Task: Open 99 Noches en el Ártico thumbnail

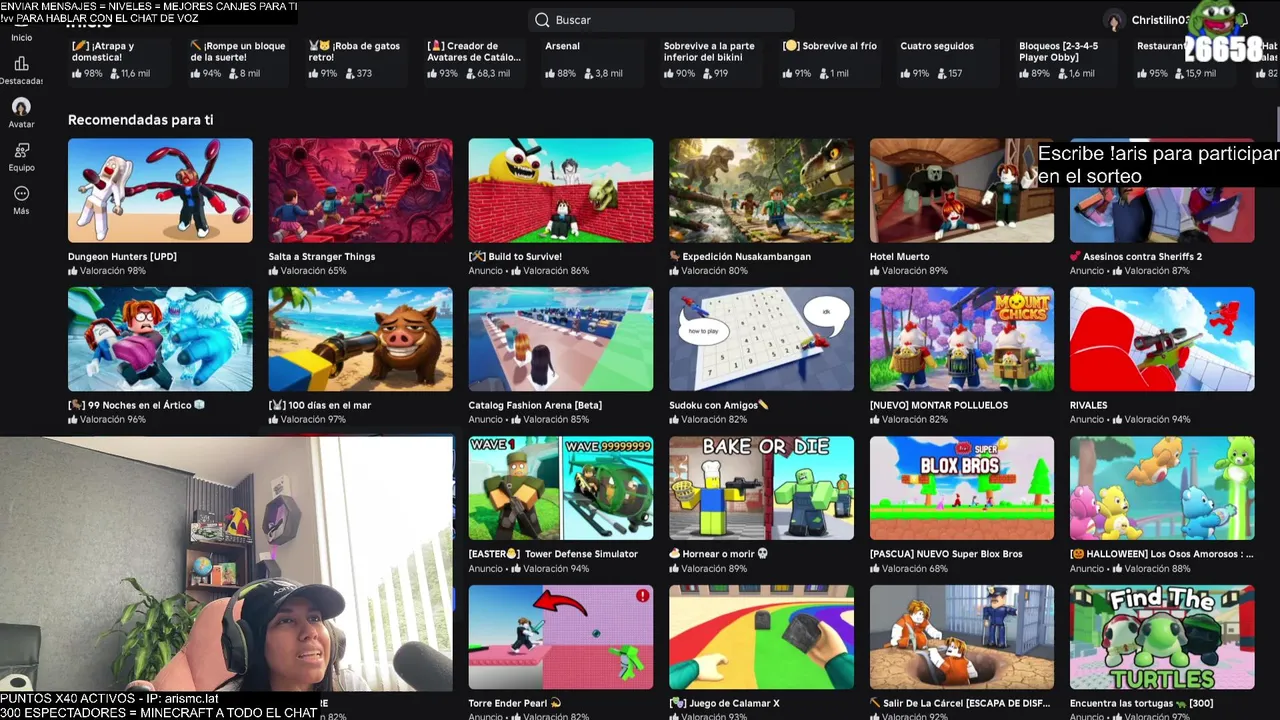Action: [x=160, y=339]
